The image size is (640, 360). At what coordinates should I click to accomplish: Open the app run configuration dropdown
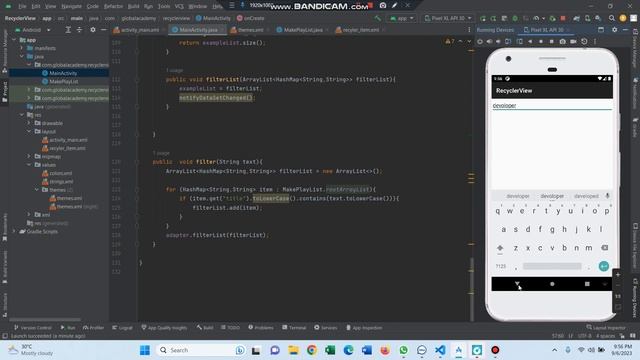(x=402, y=18)
